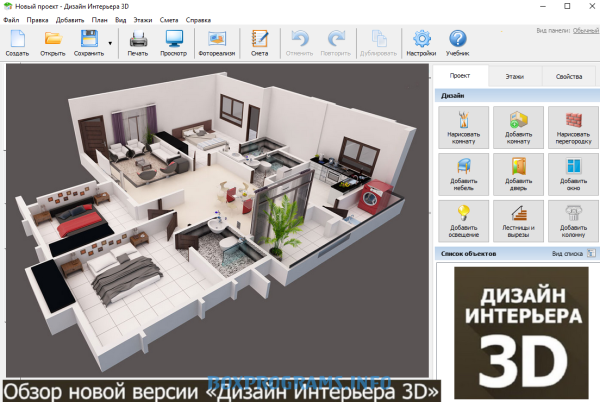
Task: Click the Дизайн Интерьера 3D logo thumbnail
Action: tap(521, 333)
